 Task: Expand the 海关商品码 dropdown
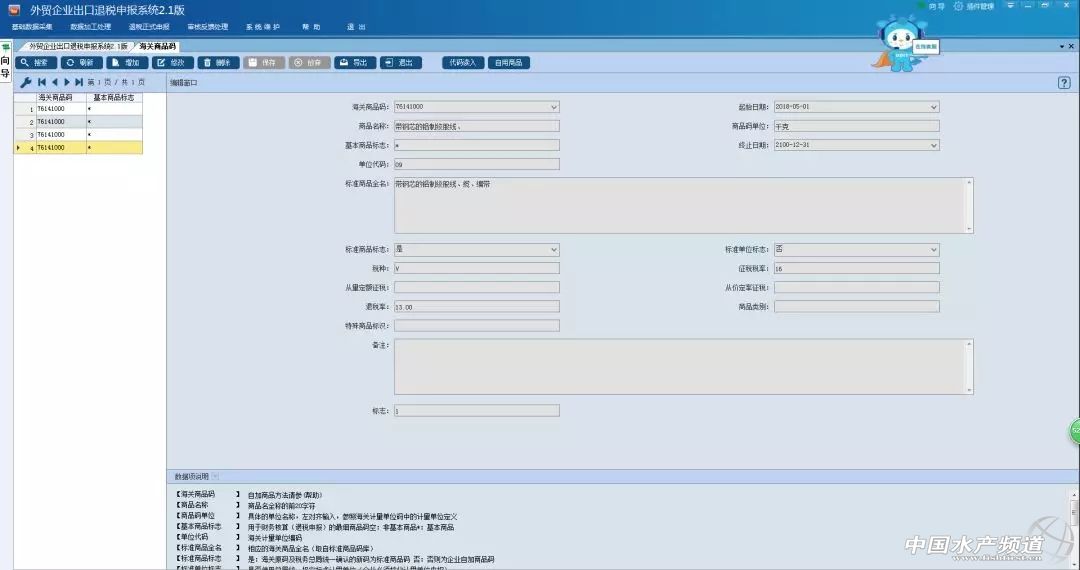[554, 107]
